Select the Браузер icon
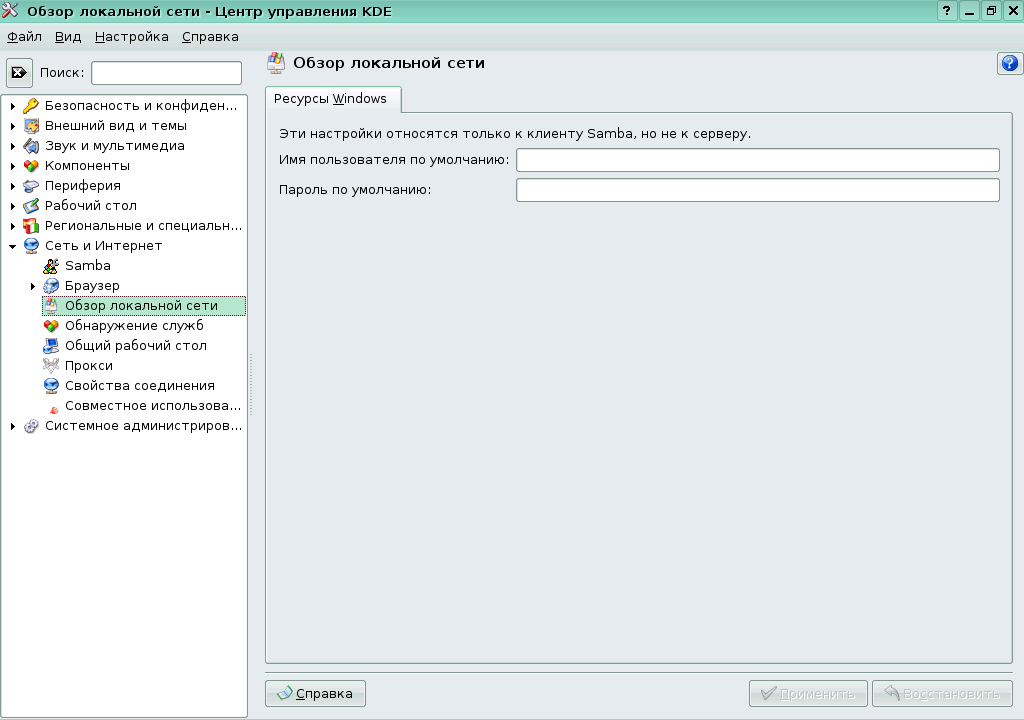 [x=50, y=285]
